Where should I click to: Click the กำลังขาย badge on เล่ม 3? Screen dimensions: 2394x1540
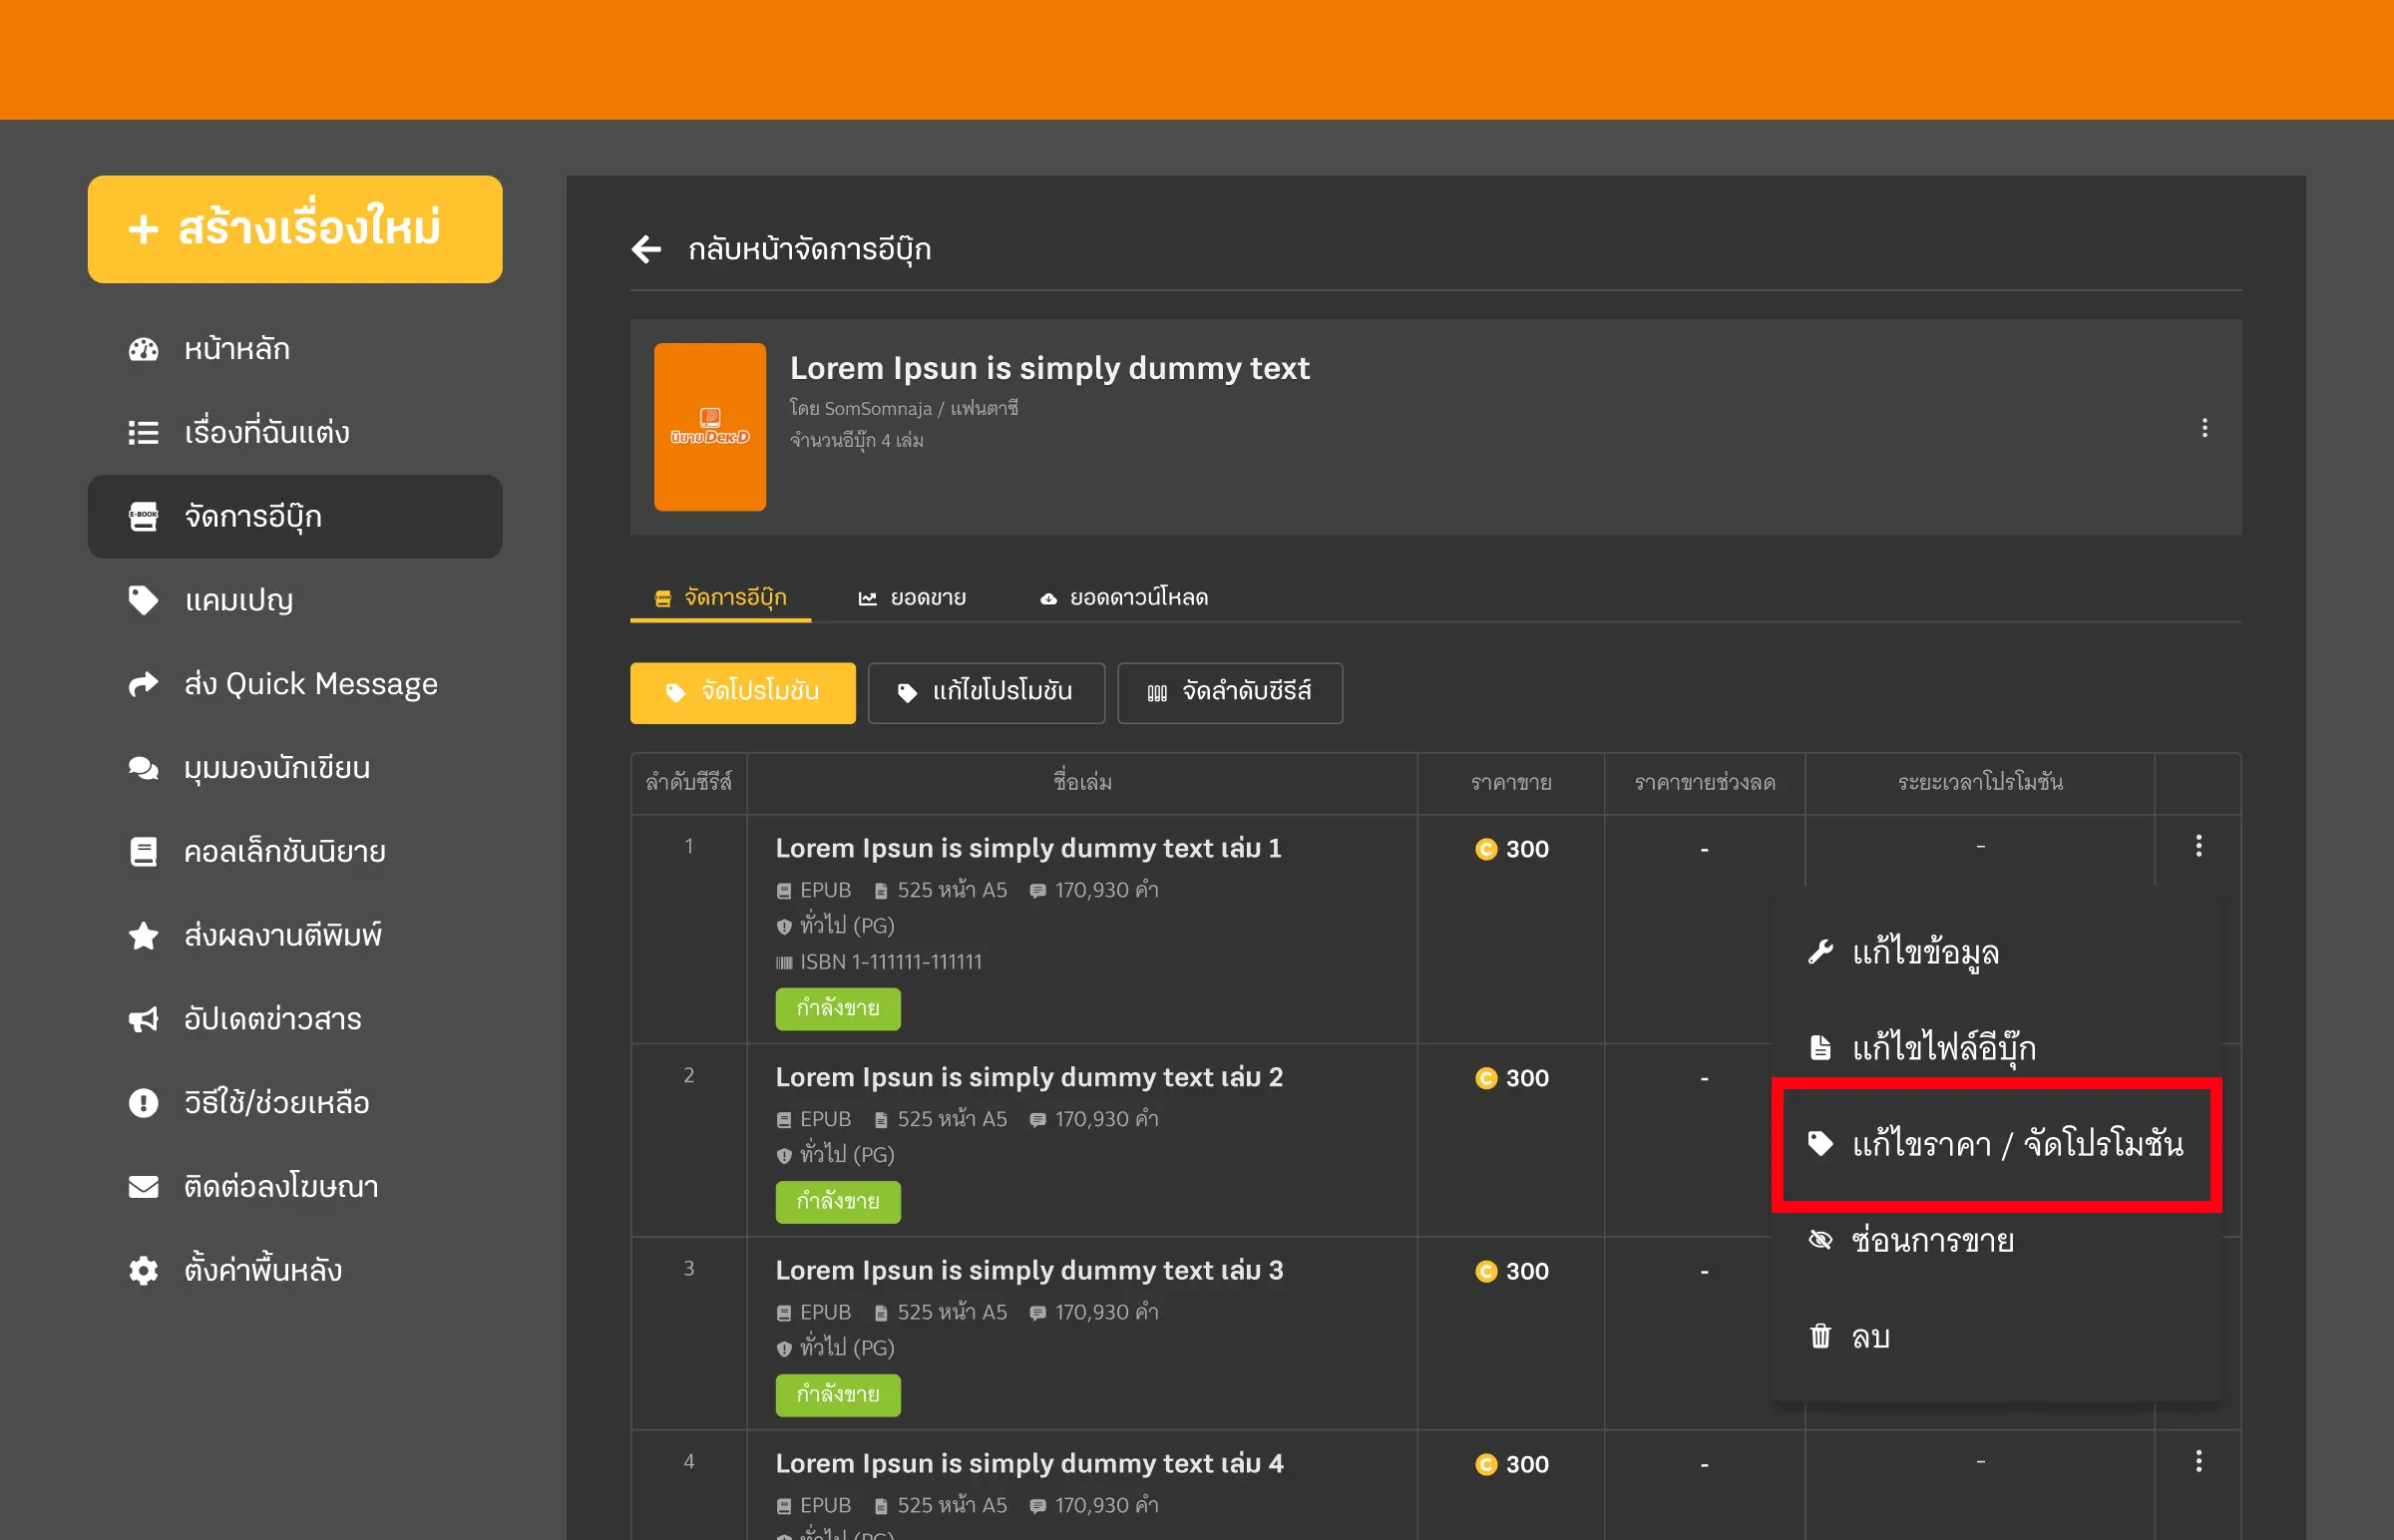click(838, 1394)
